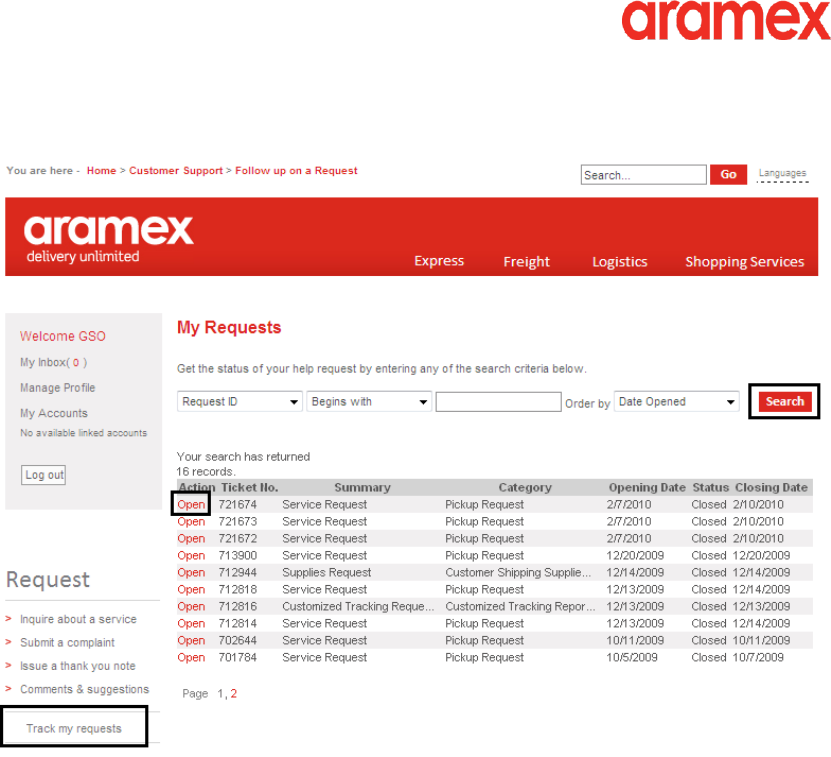Image resolution: width=831 pixels, height=757 pixels.
Task: Go to the Shopping Services section
Action: (x=745, y=262)
